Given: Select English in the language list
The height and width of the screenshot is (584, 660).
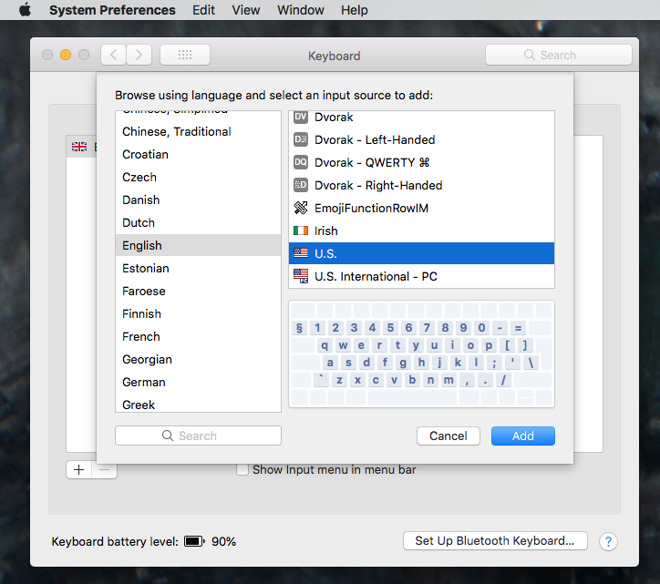Looking at the screenshot, I should click(198, 245).
